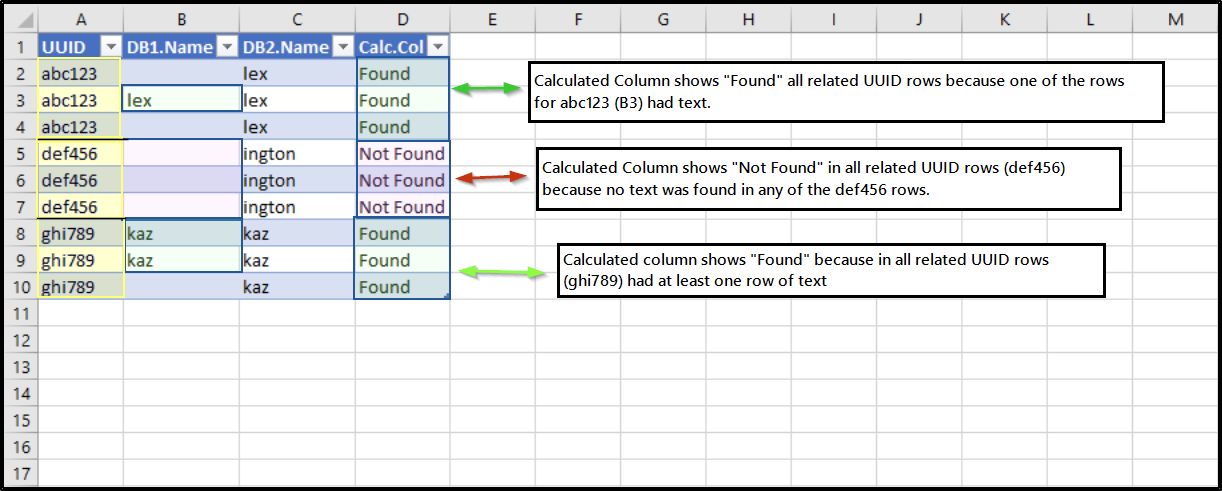
Task: Select cell D6 showing Not Found
Action: [x=403, y=181]
